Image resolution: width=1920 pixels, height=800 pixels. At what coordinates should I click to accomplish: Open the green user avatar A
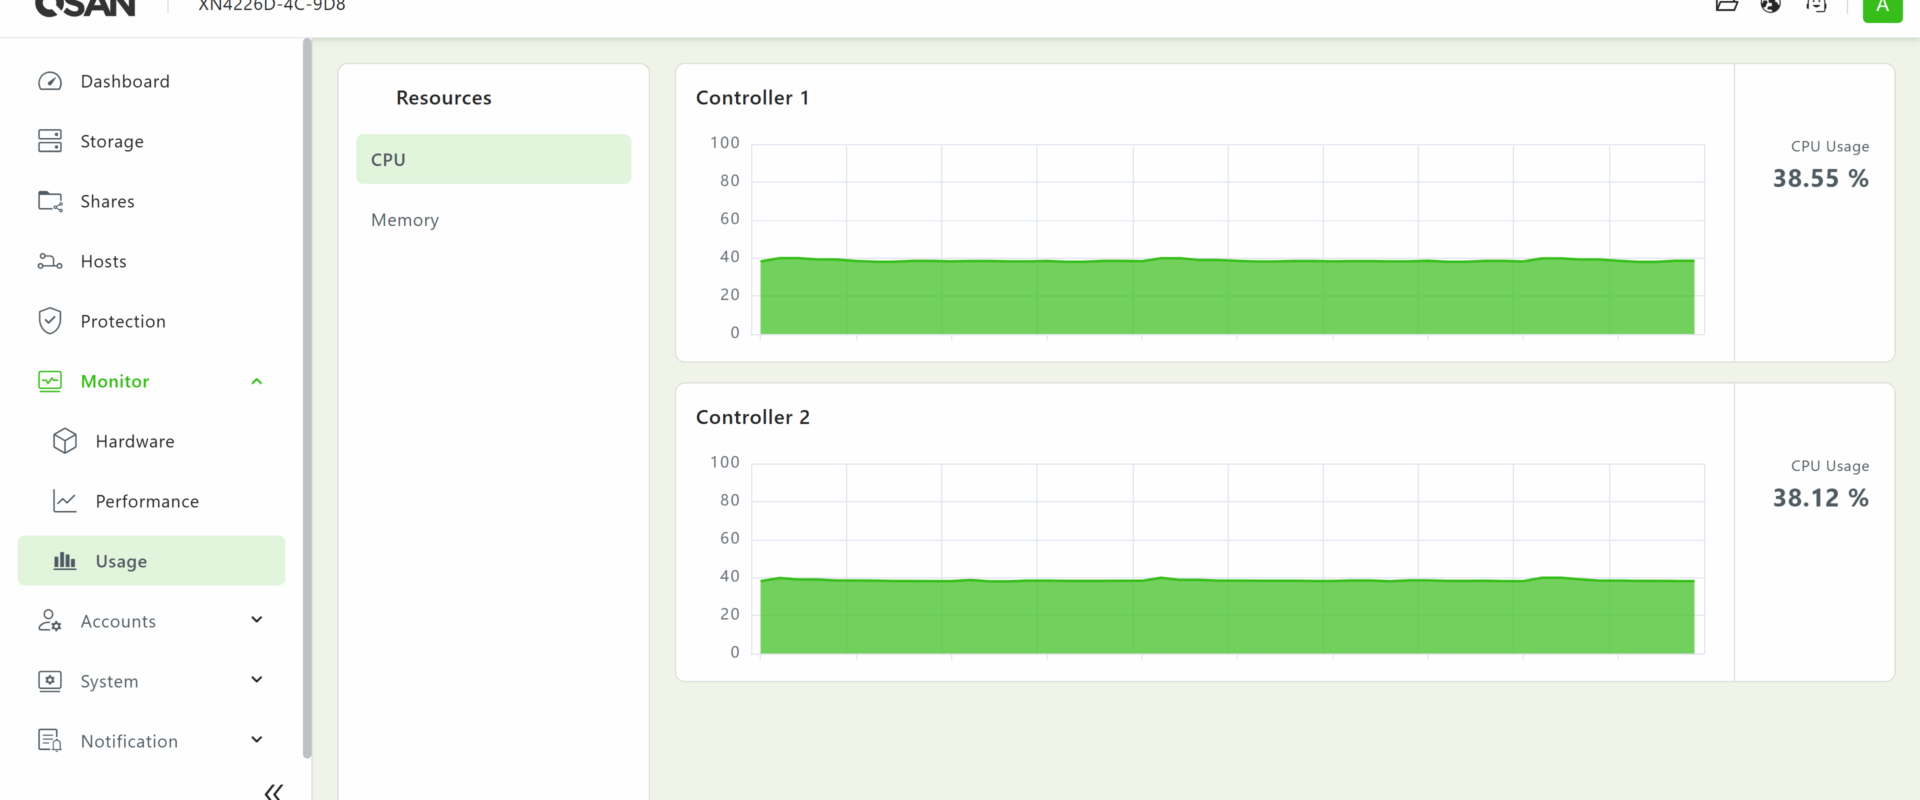(x=1882, y=8)
